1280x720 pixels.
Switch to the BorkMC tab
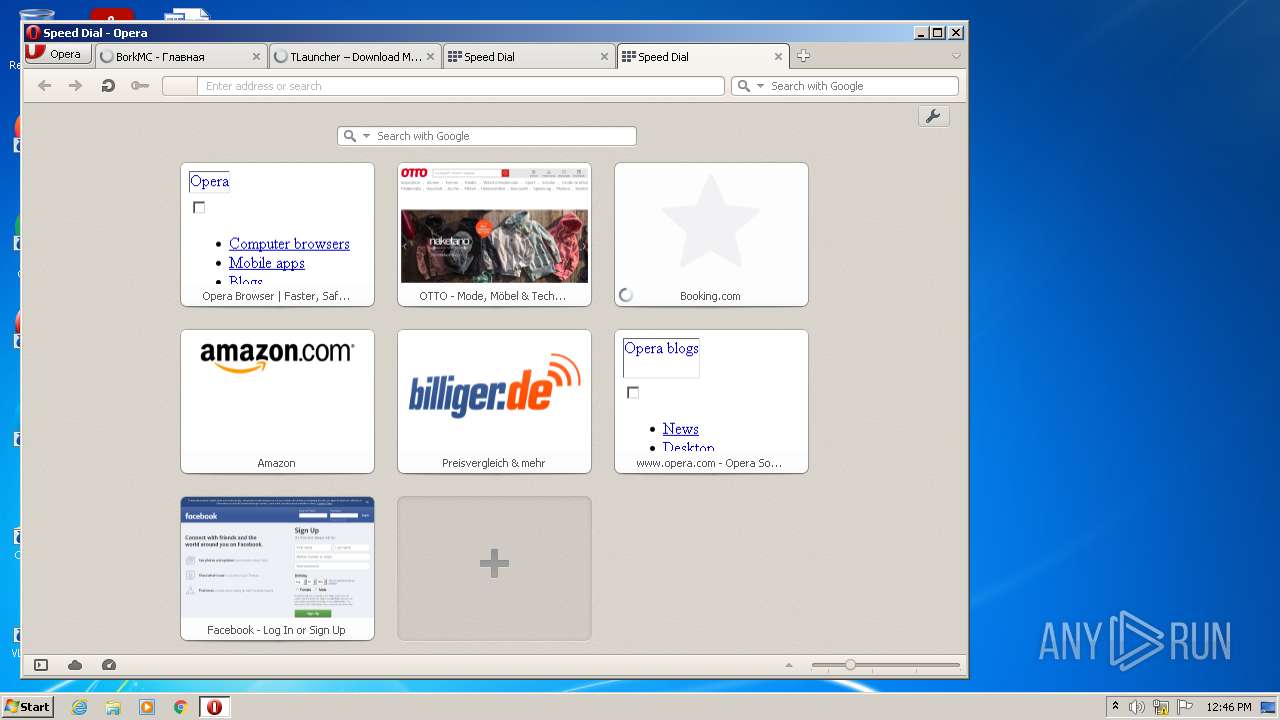click(181, 57)
